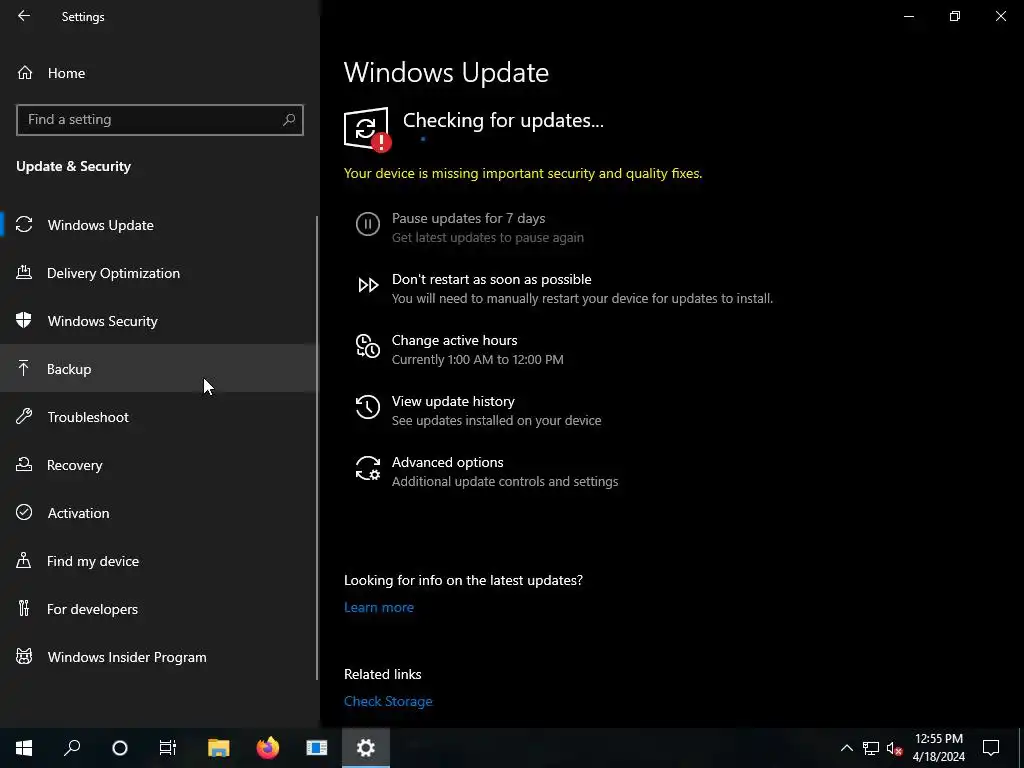Image resolution: width=1024 pixels, height=768 pixels.
Task: Click the Windows Security shield icon
Action: click(24, 320)
